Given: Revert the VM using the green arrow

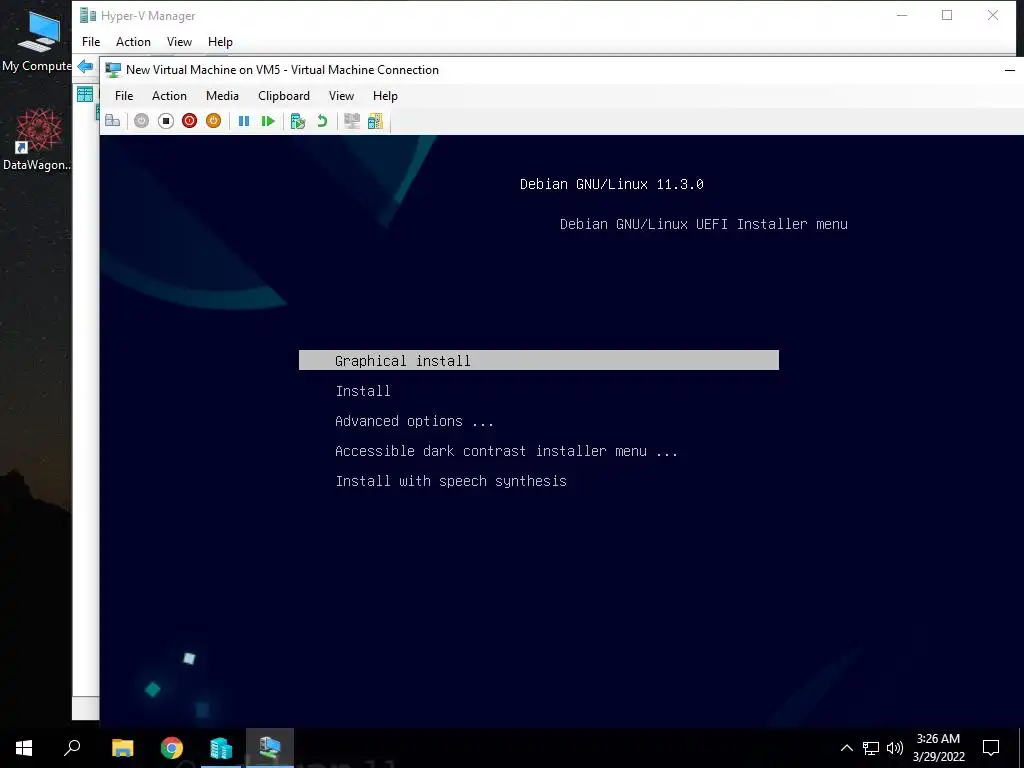Looking at the screenshot, I should point(322,121).
